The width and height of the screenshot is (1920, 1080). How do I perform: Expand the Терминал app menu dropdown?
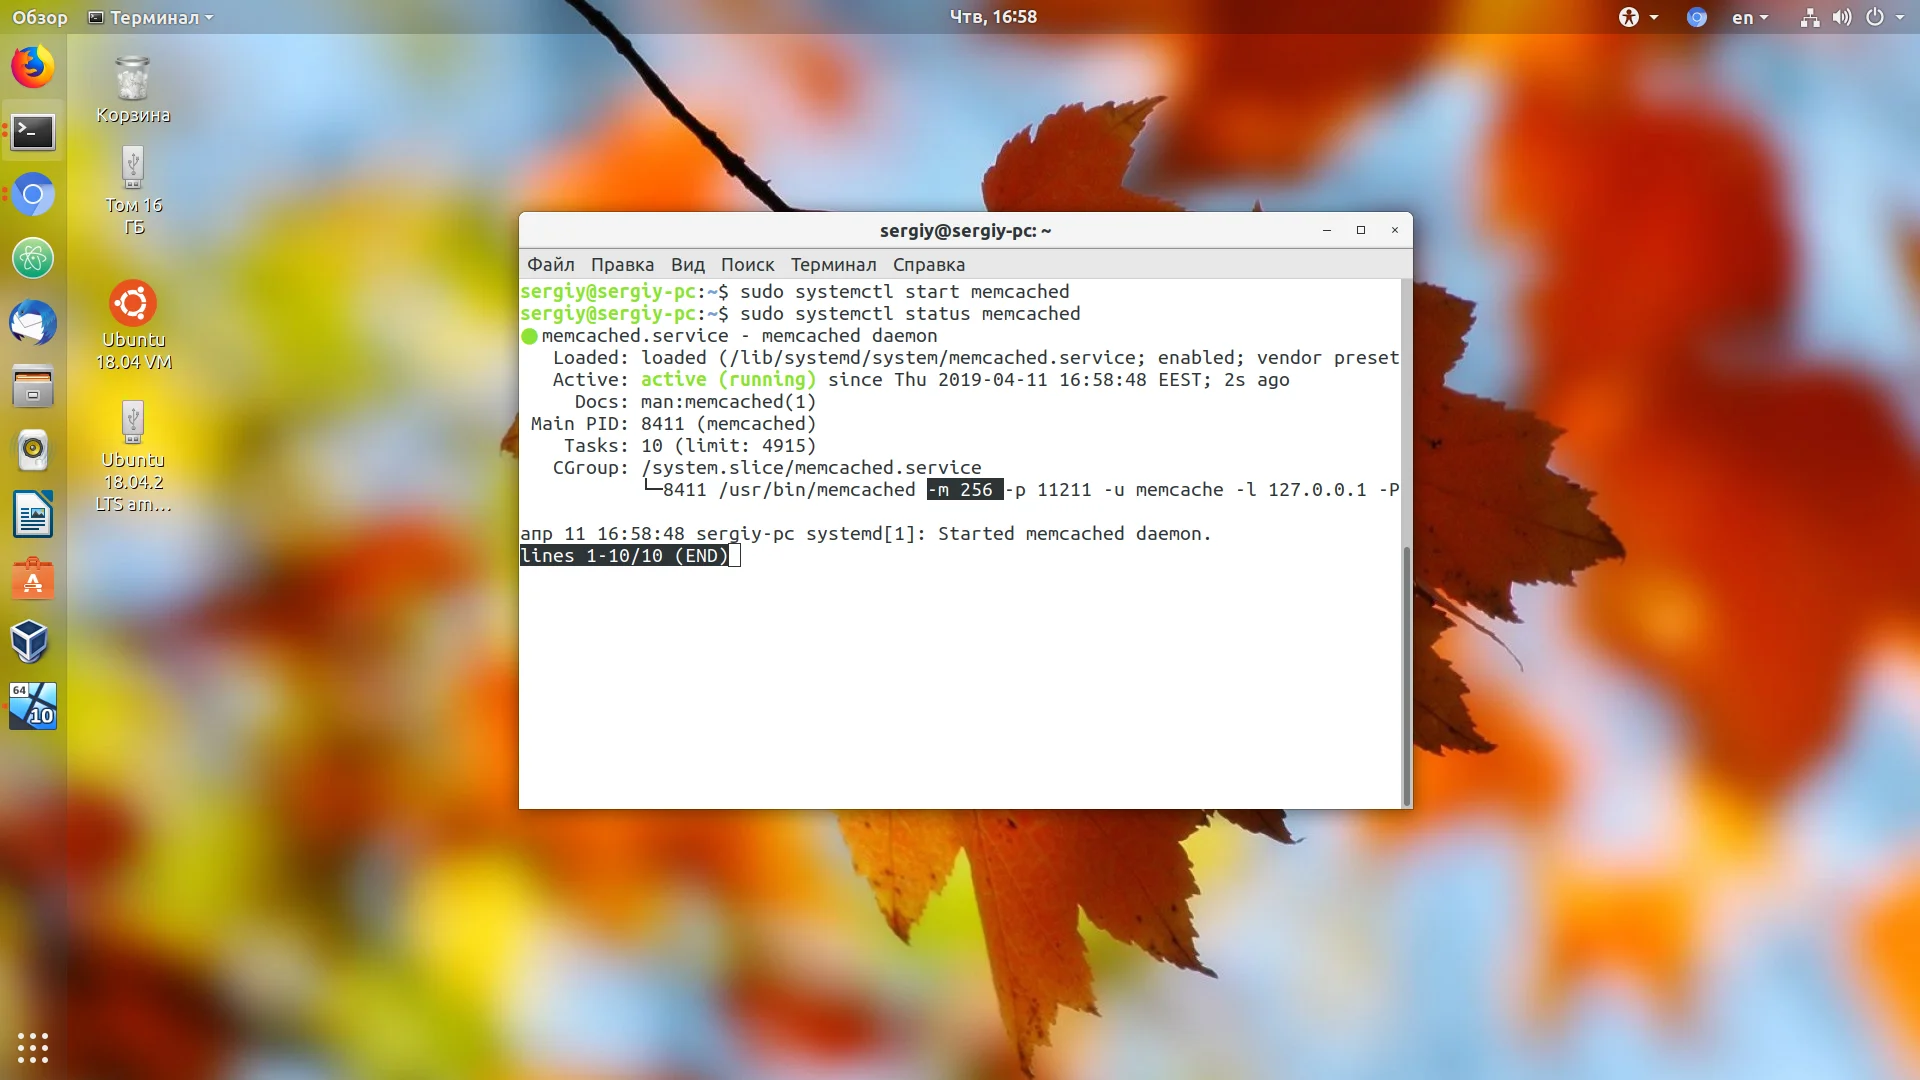tap(151, 17)
